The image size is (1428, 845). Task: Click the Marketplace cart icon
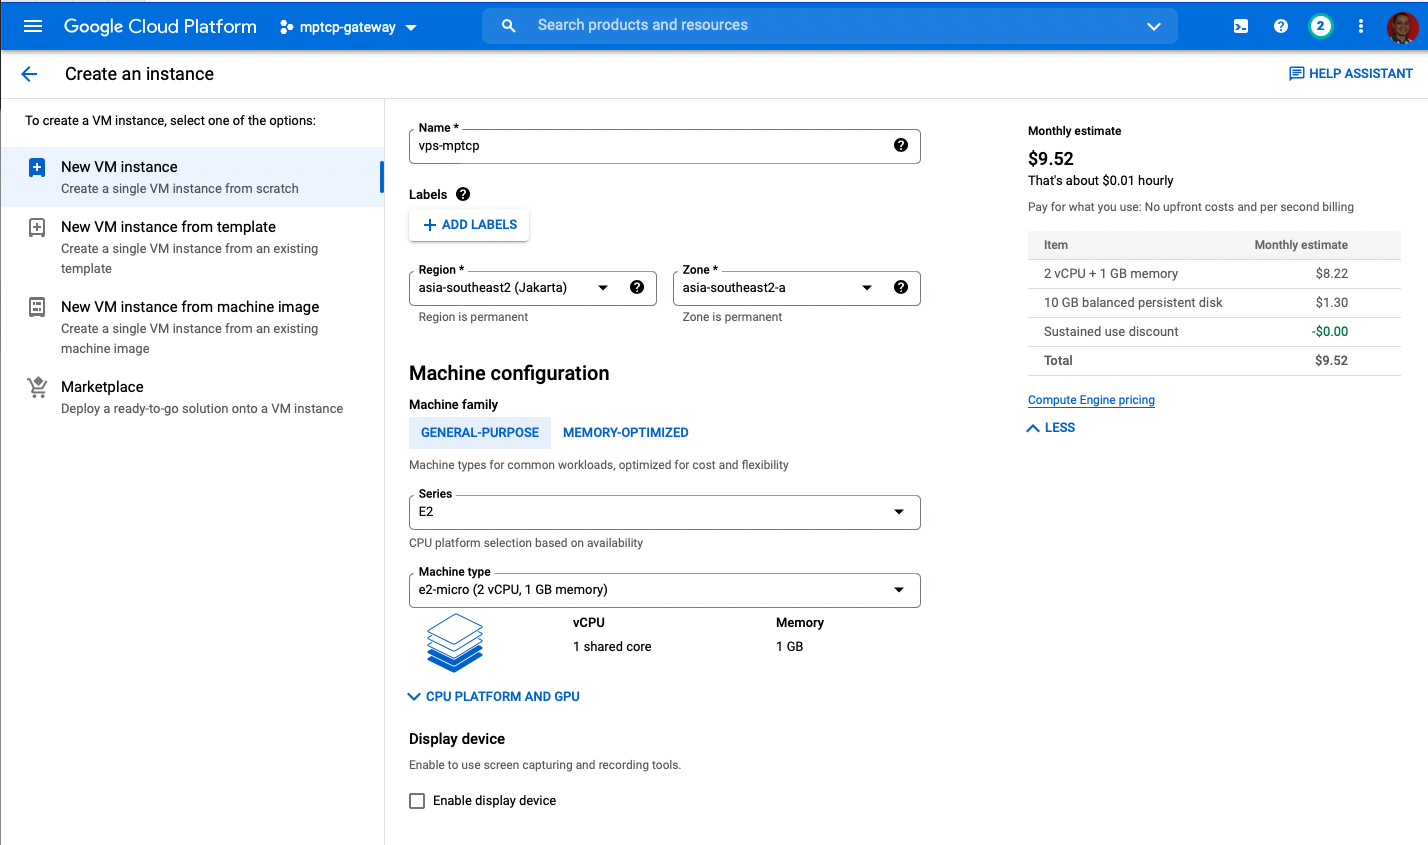37,387
